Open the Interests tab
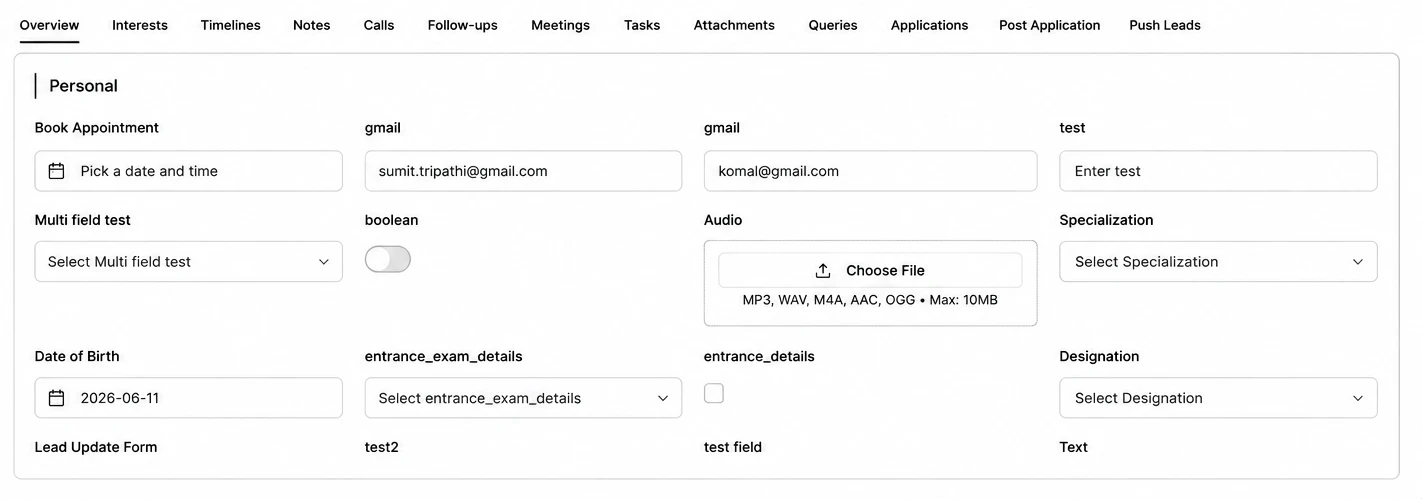The height and width of the screenshot is (499, 1422). coord(140,25)
